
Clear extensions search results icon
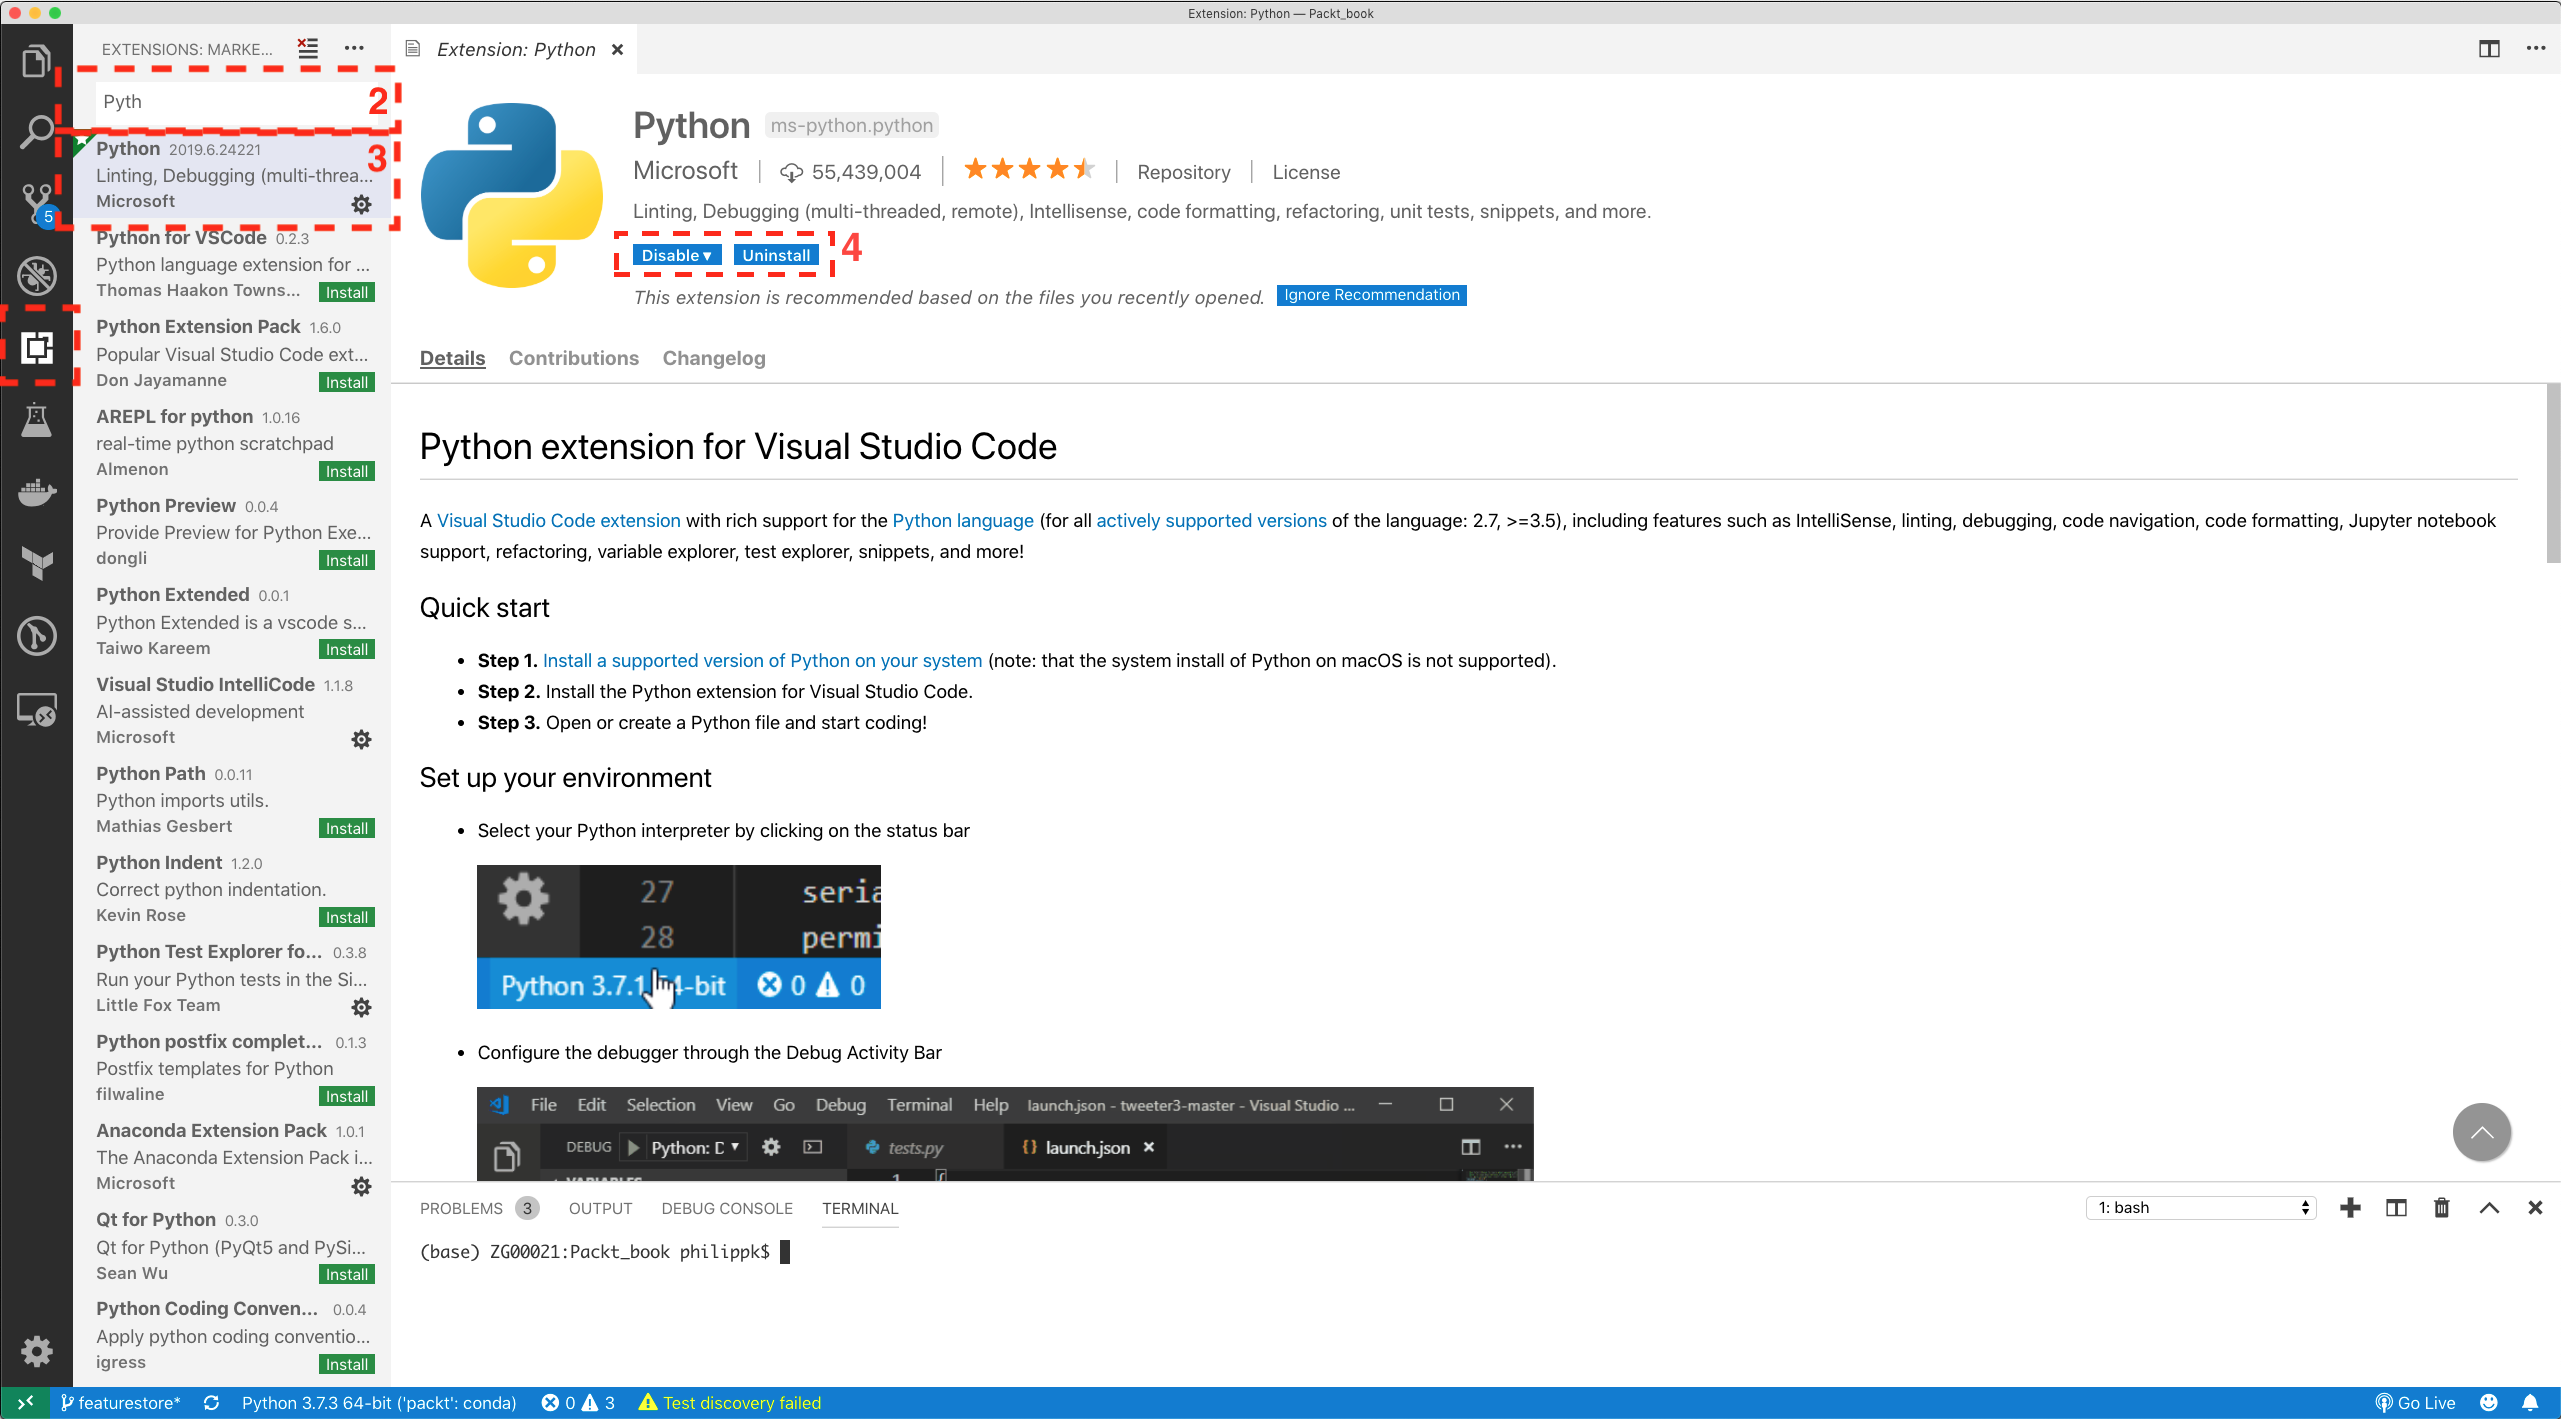click(x=308, y=48)
